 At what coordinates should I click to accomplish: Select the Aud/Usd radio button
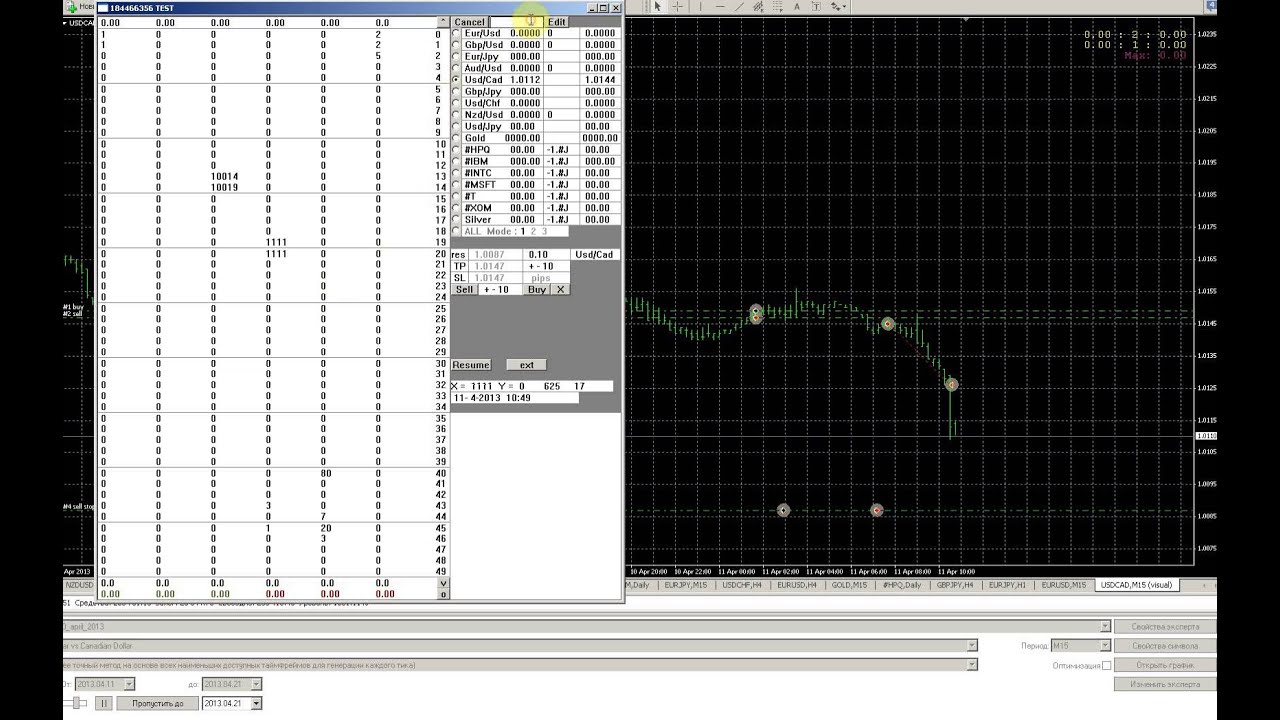(457, 68)
